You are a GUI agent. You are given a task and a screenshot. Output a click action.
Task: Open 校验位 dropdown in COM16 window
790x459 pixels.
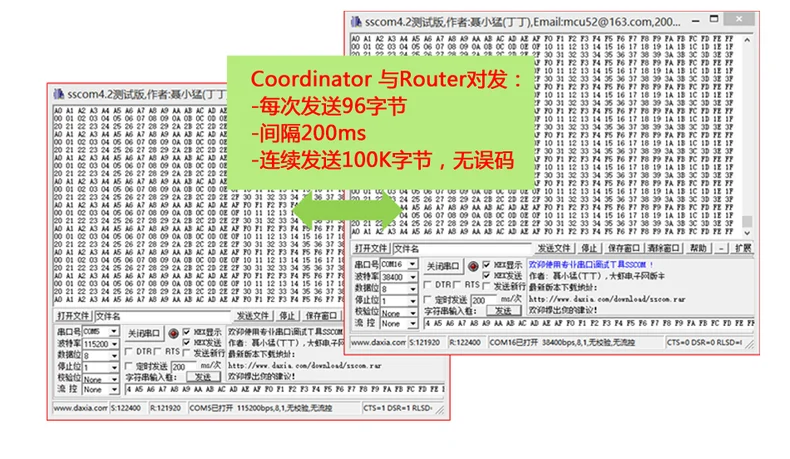[413, 313]
